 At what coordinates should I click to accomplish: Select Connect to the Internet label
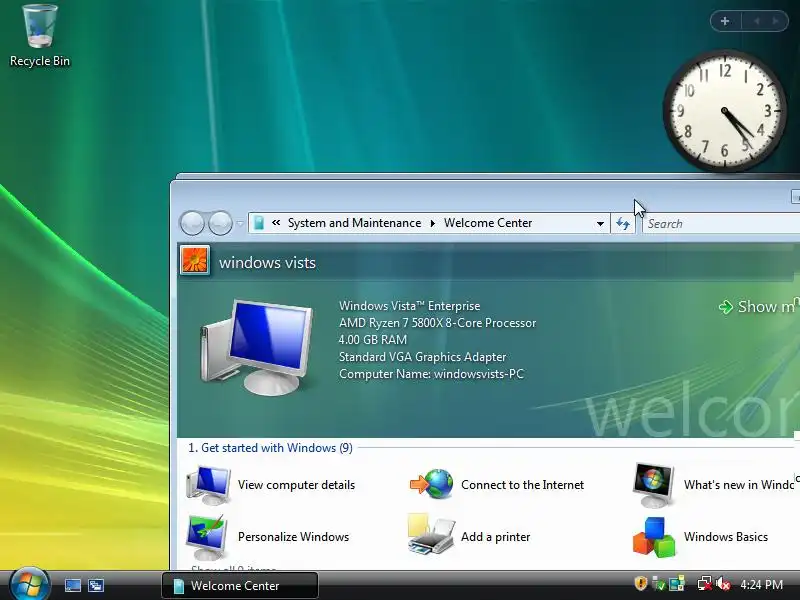pos(522,485)
